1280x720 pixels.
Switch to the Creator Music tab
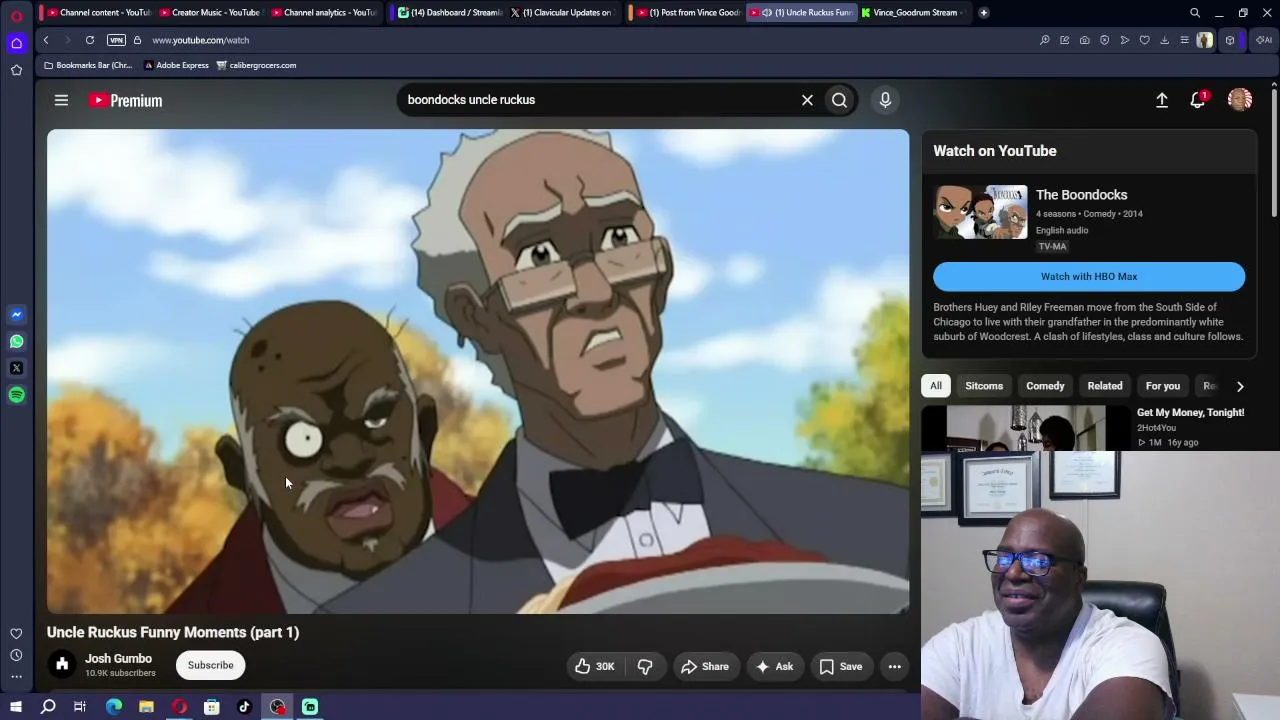[210, 13]
